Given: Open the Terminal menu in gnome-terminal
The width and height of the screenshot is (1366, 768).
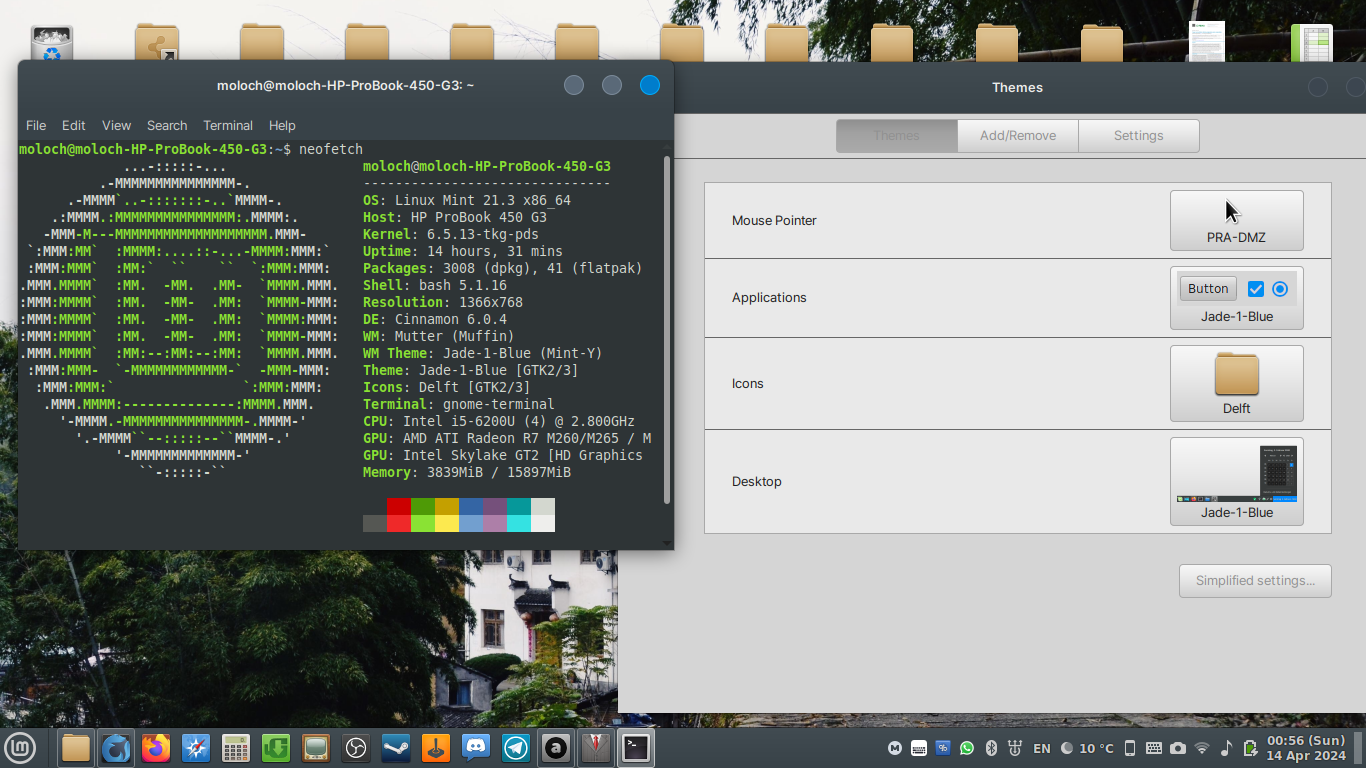Looking at the screenshot, I should point(228,125).
